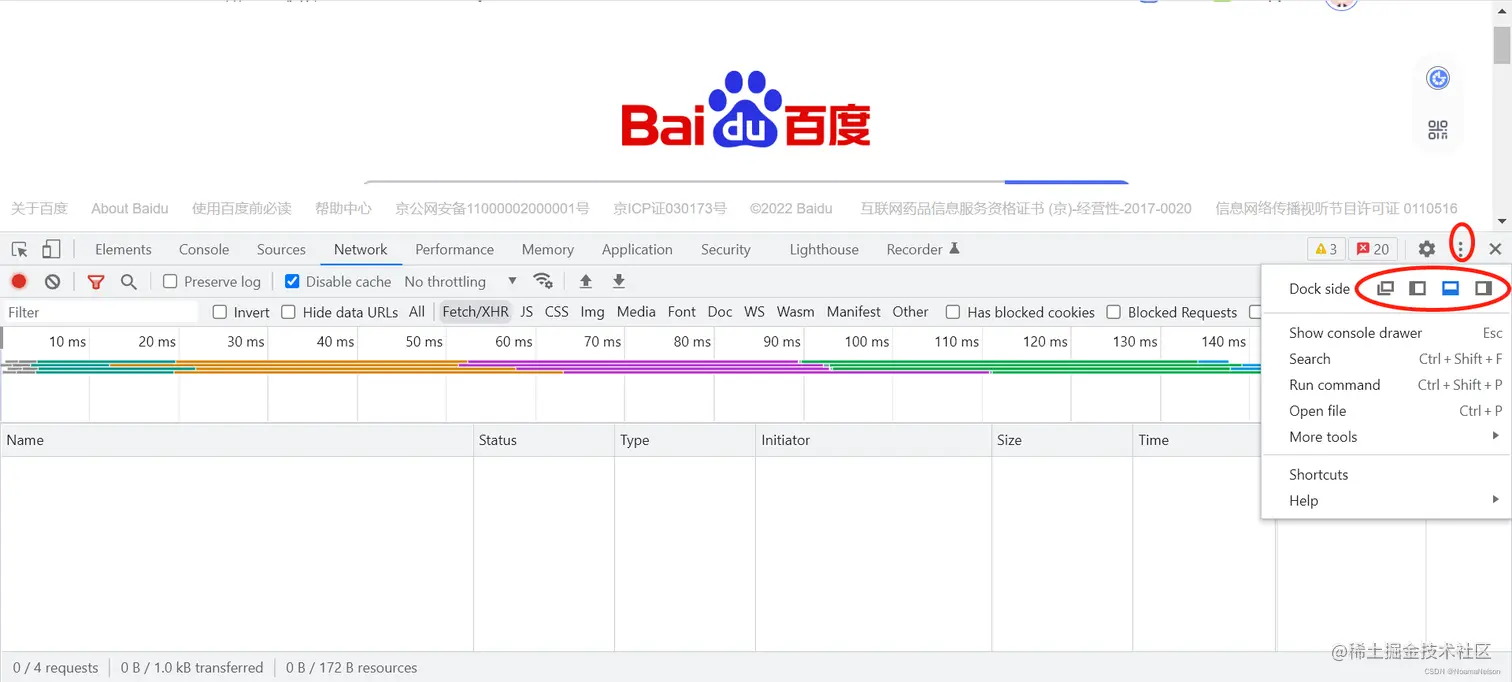The height and width of the screenshot is (682, 1512).
Task: Import a HAR file
Action: point(585,281)
